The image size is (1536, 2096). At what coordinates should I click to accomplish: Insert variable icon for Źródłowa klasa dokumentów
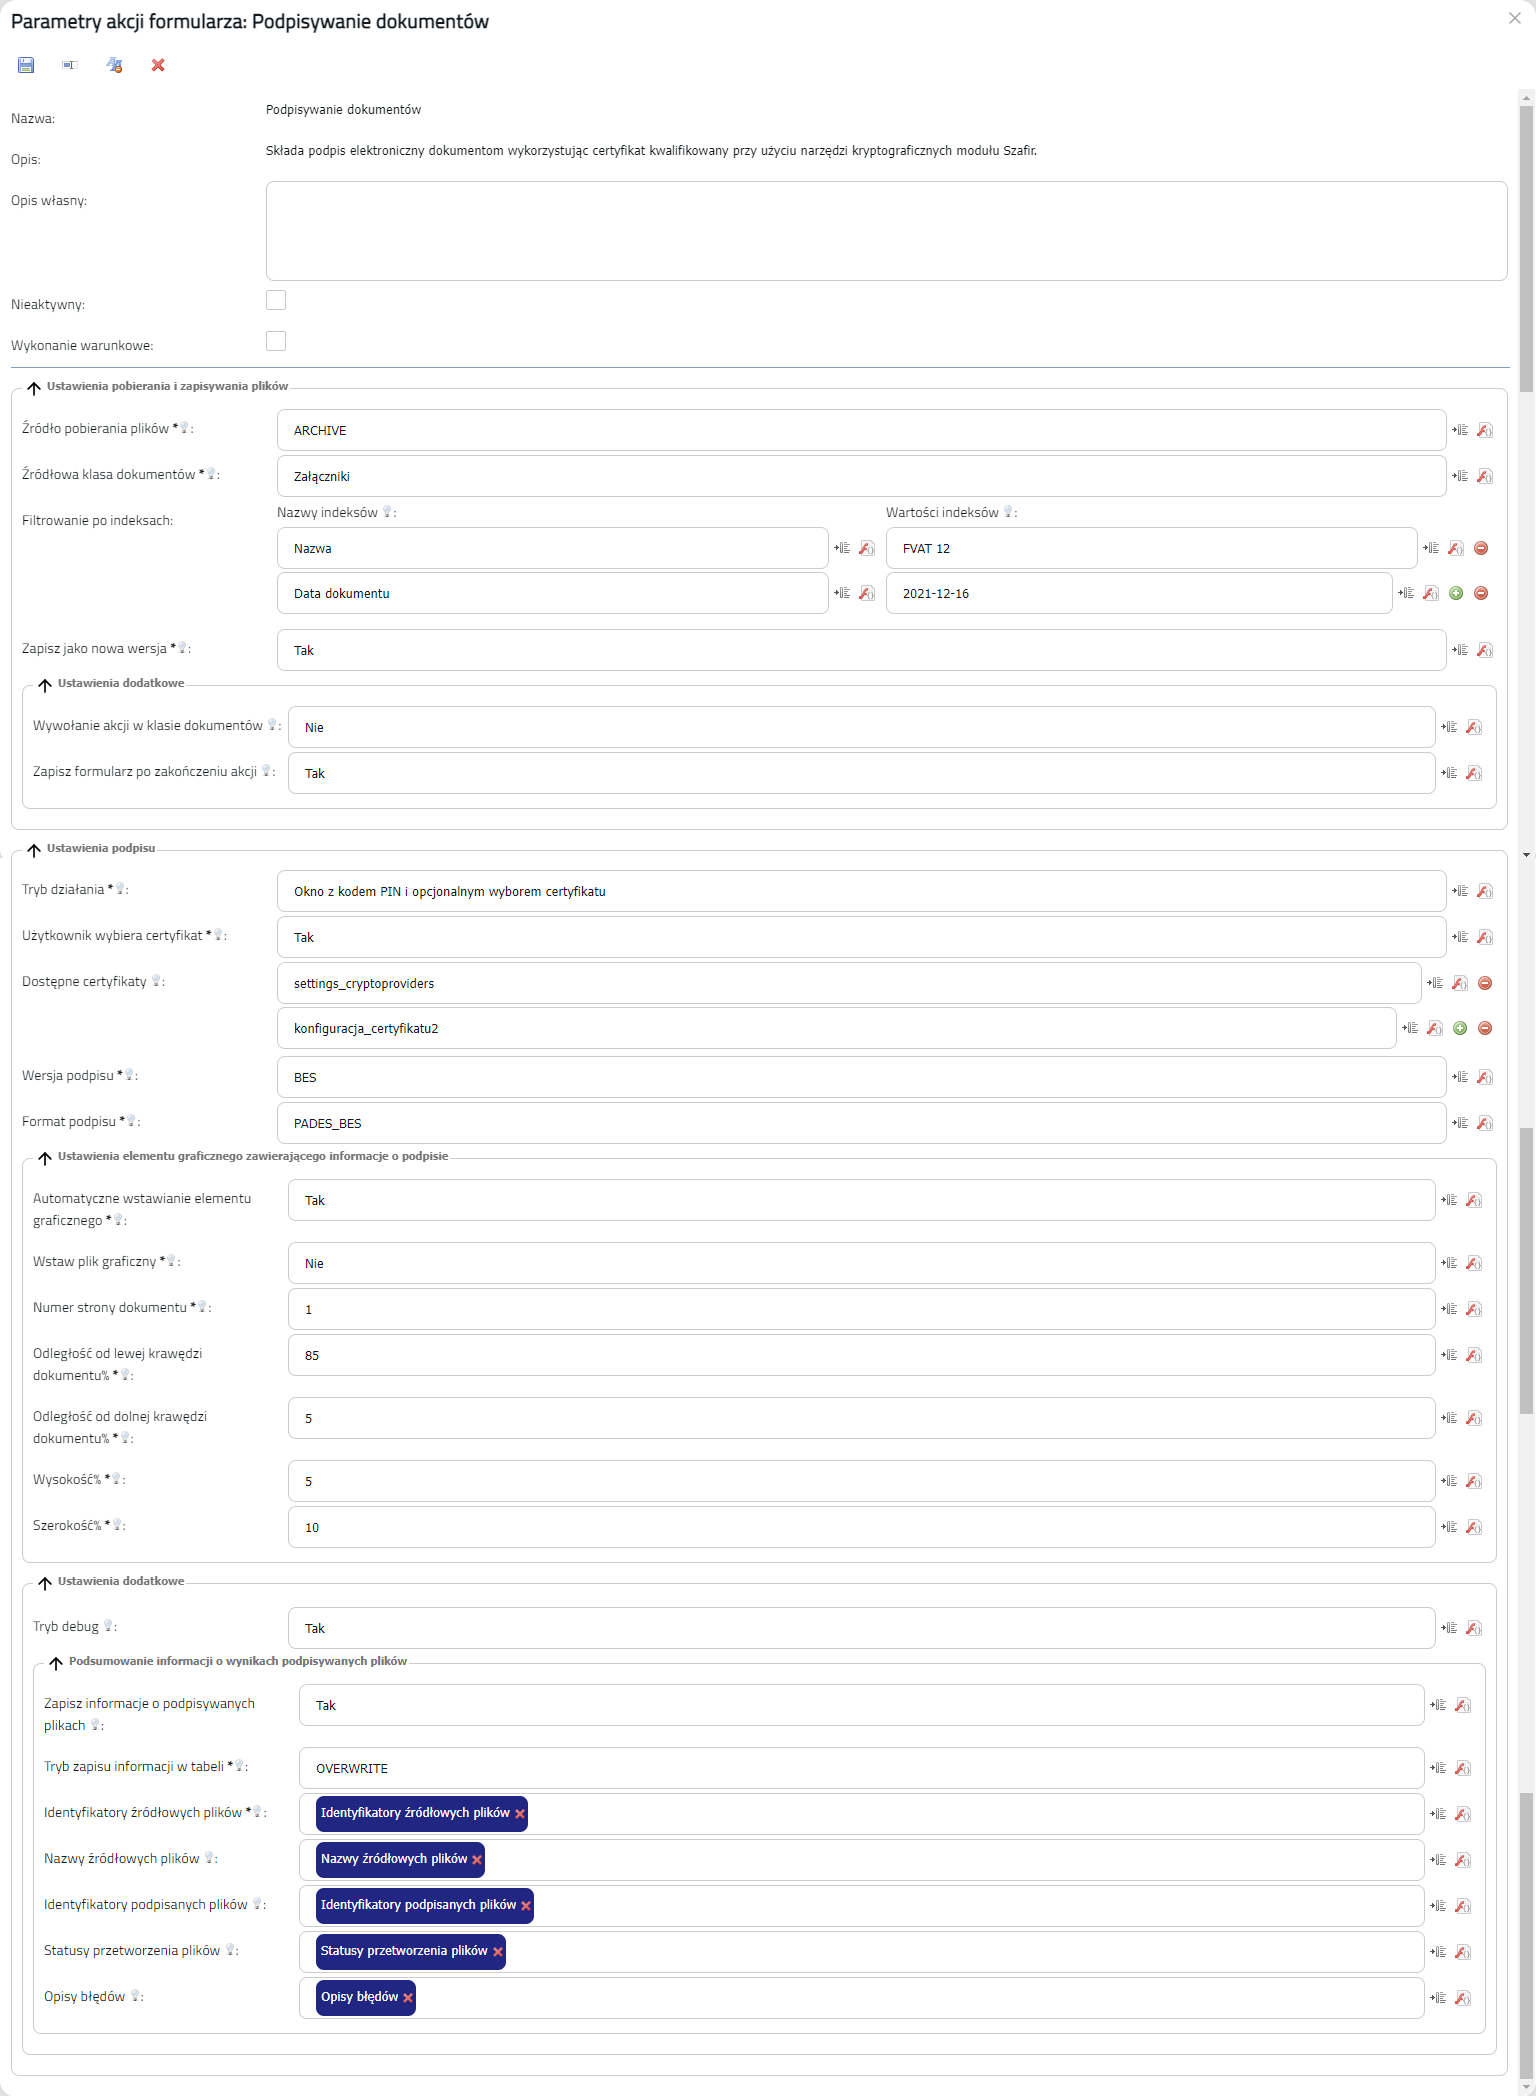coord(1460,476)
